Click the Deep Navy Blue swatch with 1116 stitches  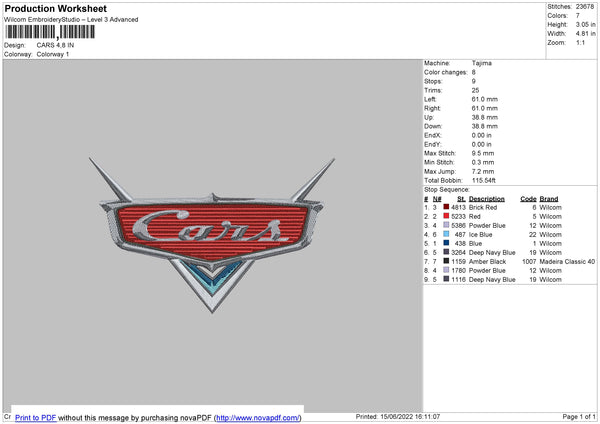pos(446,279)
